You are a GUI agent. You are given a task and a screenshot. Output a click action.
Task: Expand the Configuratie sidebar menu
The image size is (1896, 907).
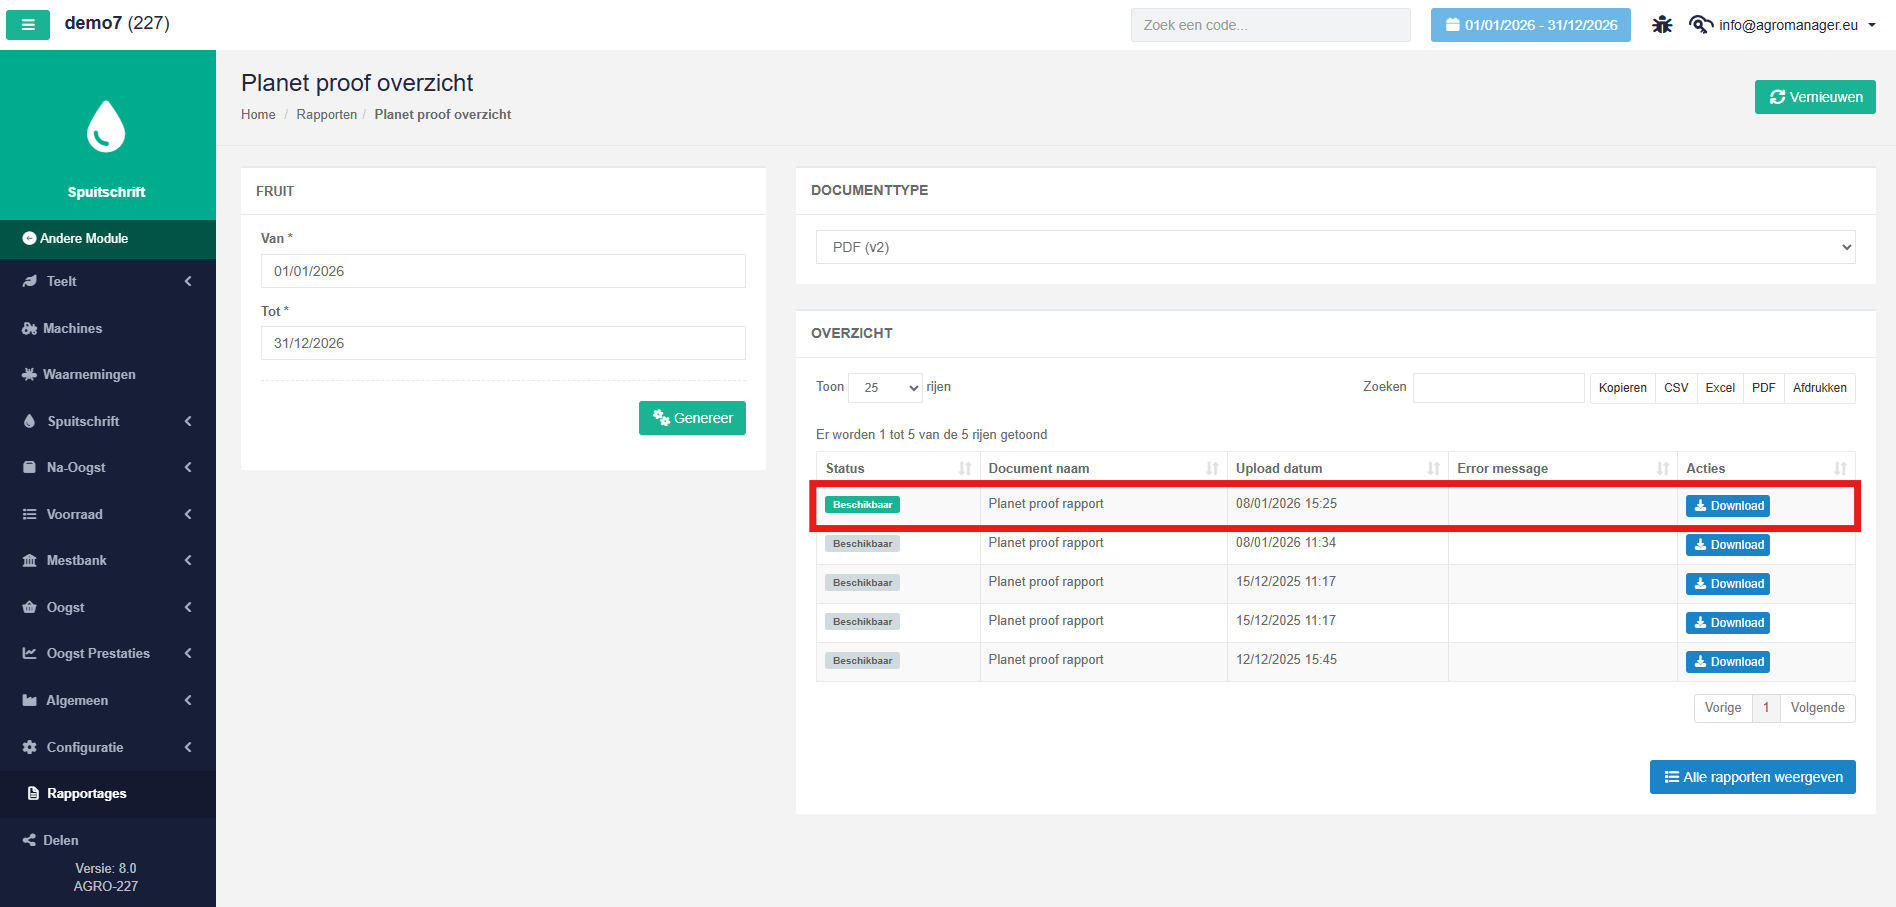point(108,747)
